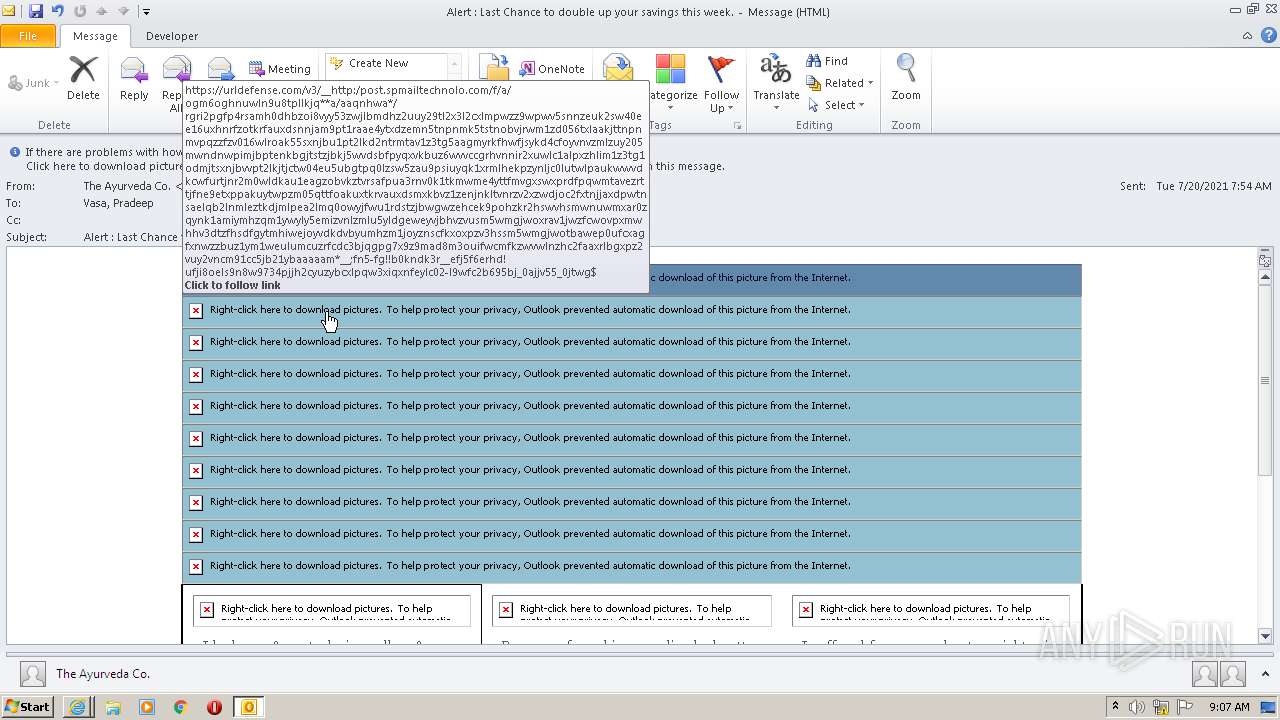Viewport: 1280px width, 720px height.
Task: Click sender name The Ayurveda Co. in header
Action: click(127, 186)
